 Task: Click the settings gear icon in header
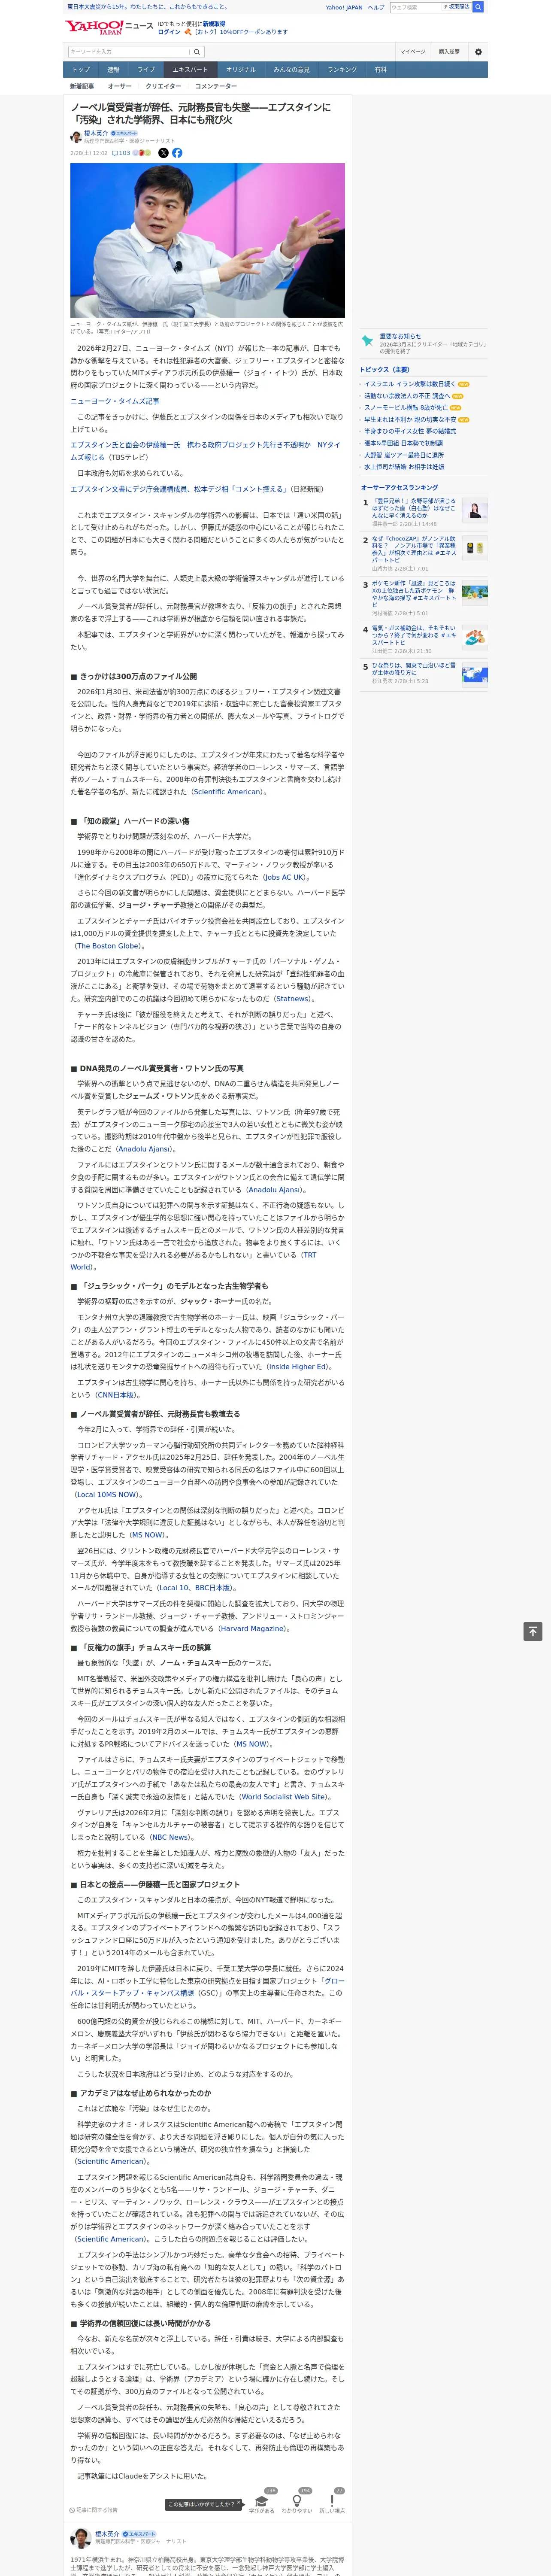(x=478, y=52)
